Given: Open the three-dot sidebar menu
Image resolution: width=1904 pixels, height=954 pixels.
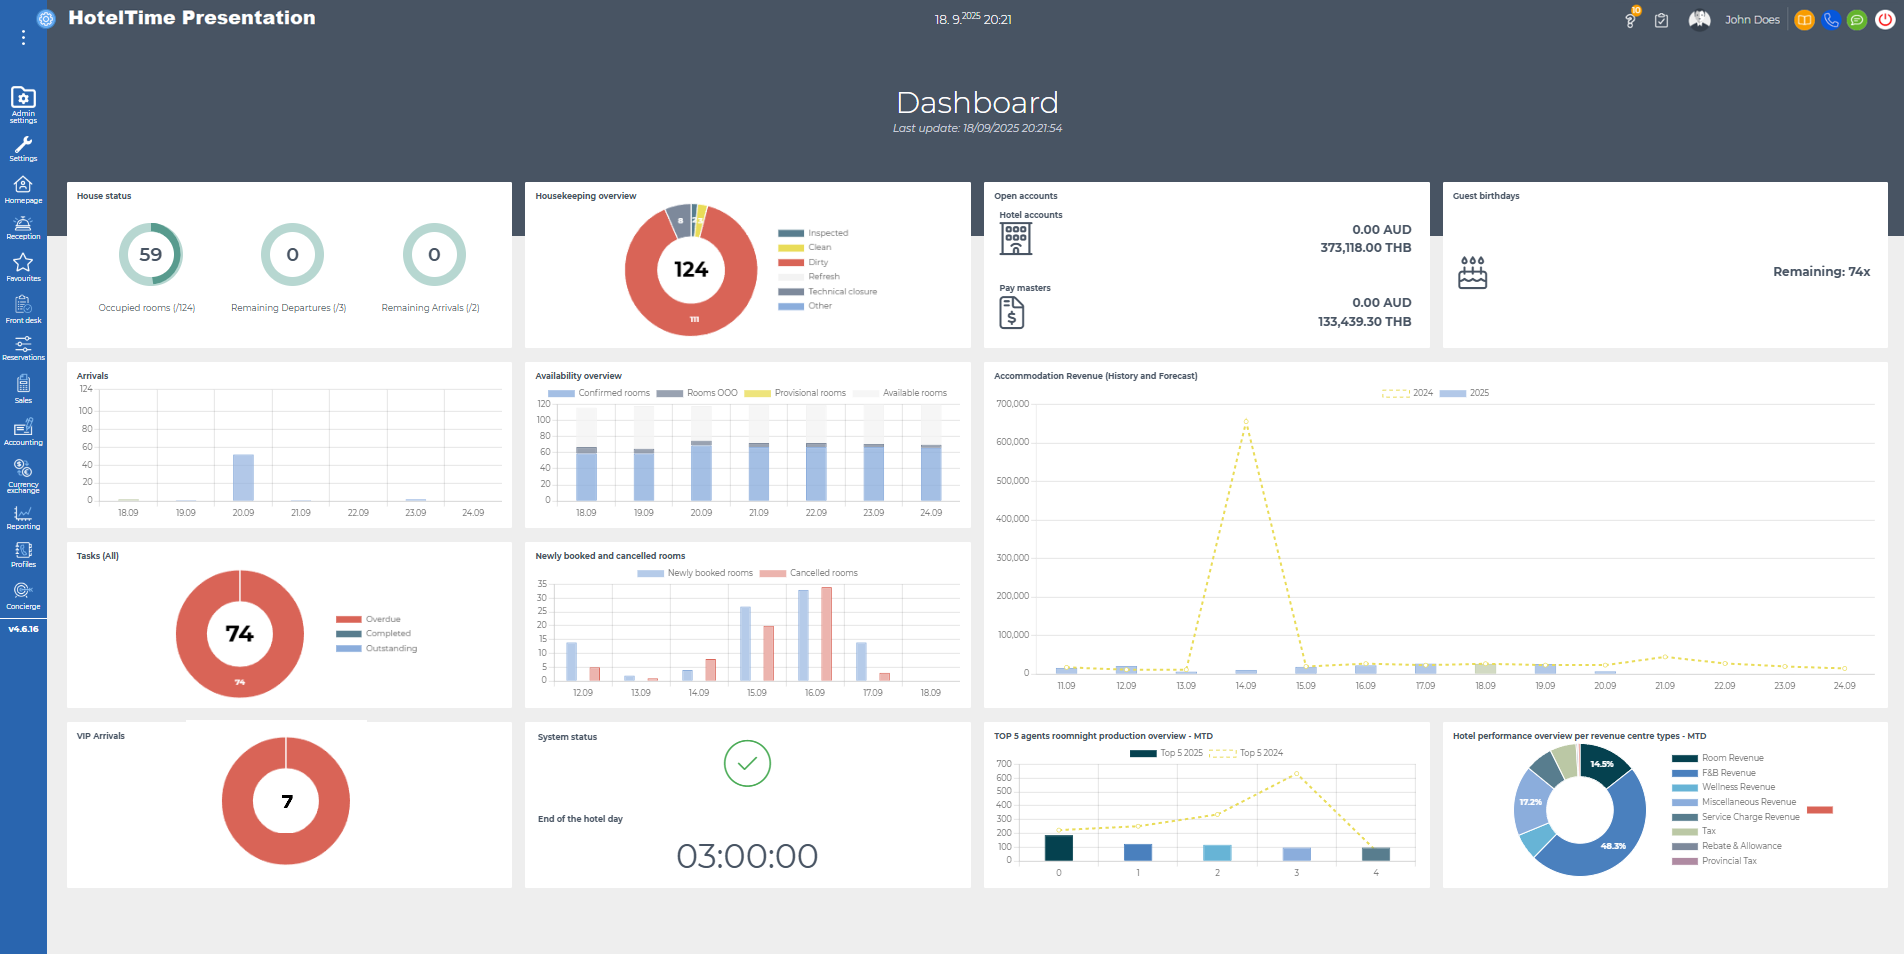Looking at the screenshot, I should click(x=23, y=38).
